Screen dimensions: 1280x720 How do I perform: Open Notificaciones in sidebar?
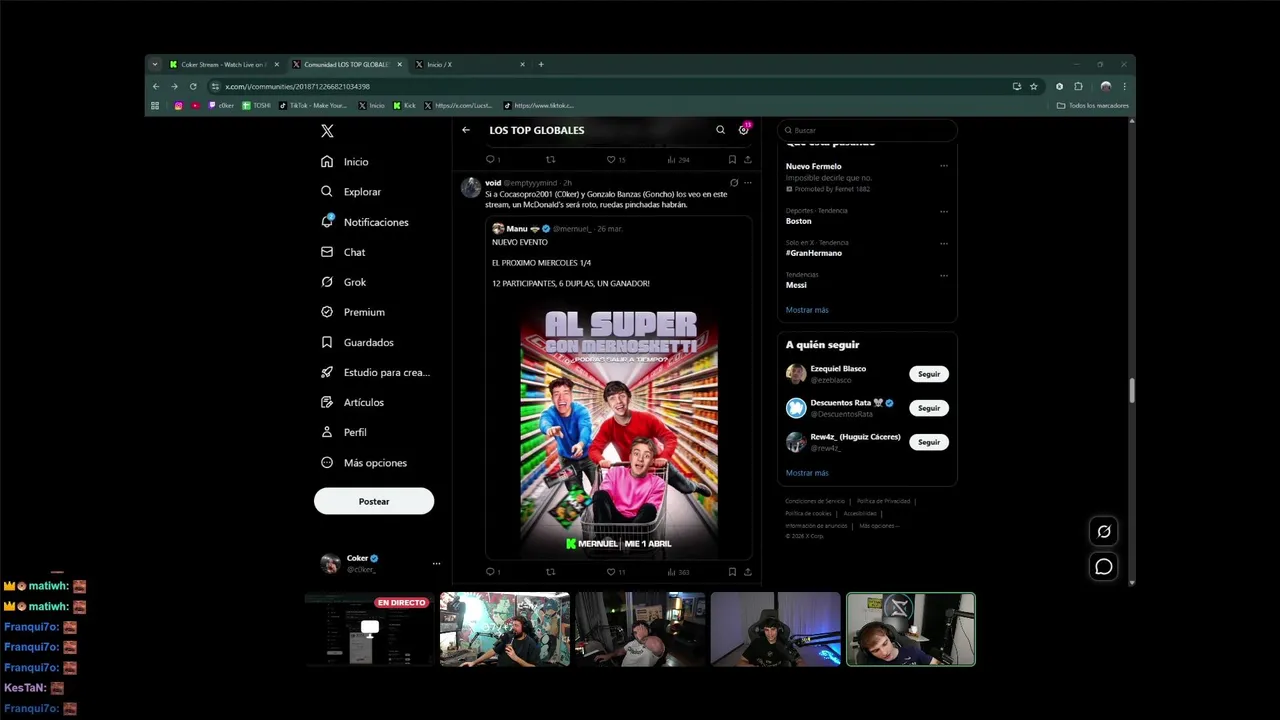365,222
